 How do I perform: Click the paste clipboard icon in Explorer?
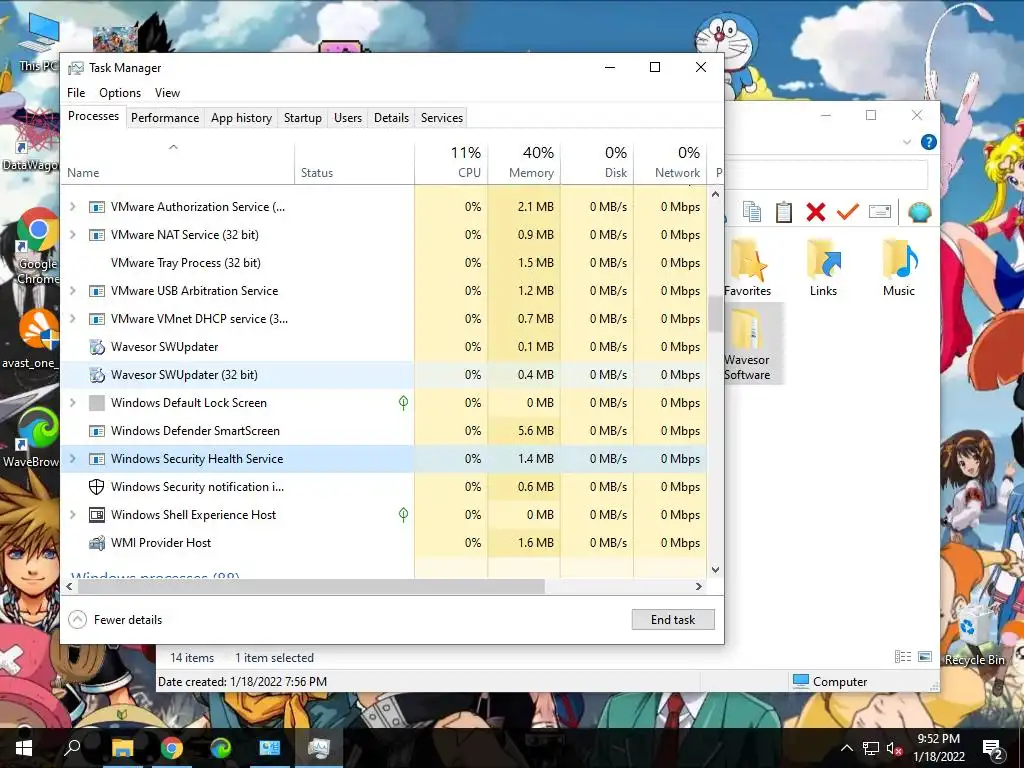click(x=784, y=212)
